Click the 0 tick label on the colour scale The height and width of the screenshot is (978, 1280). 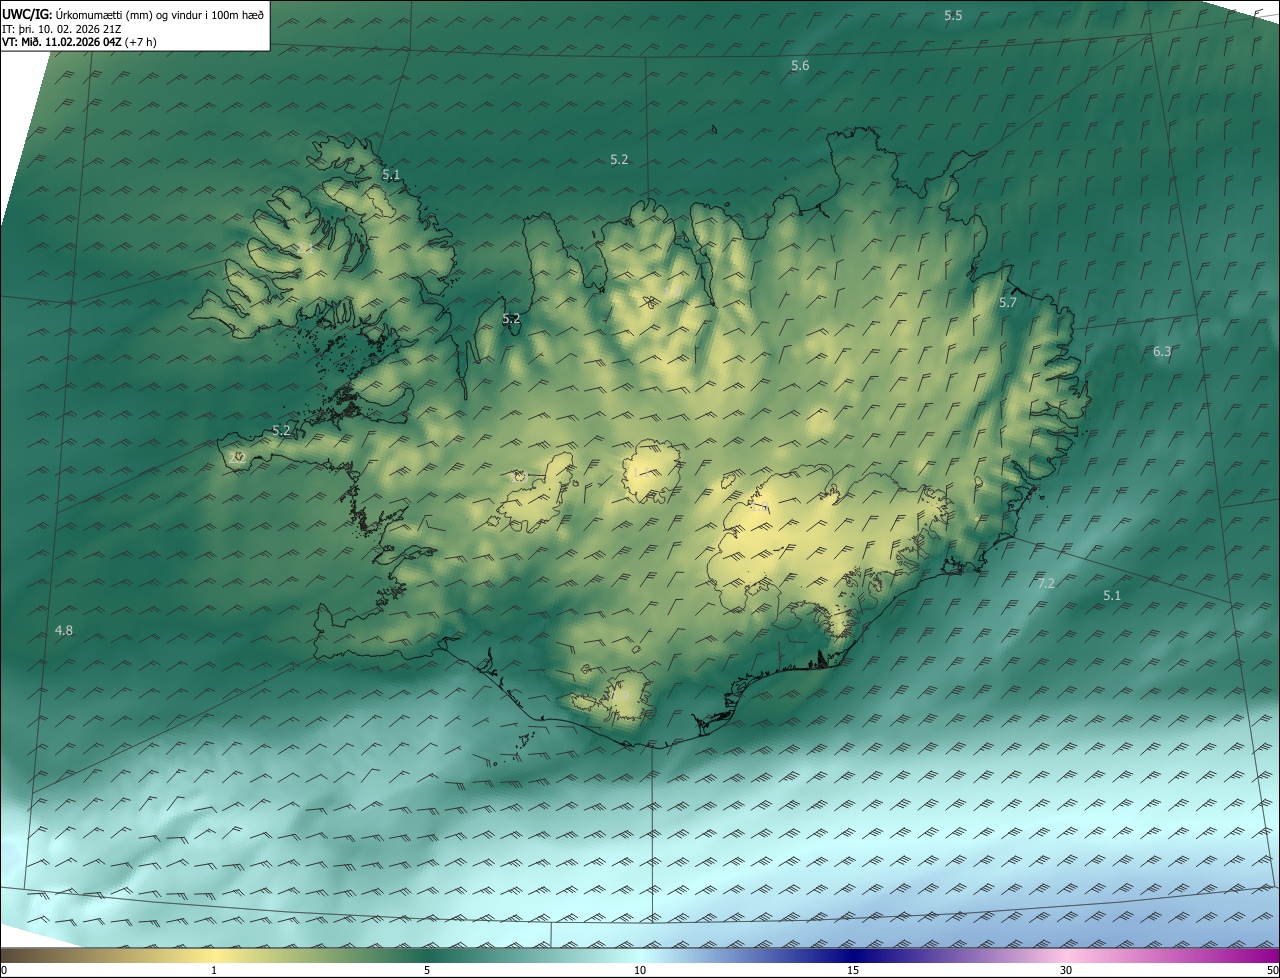pos(4,970)
